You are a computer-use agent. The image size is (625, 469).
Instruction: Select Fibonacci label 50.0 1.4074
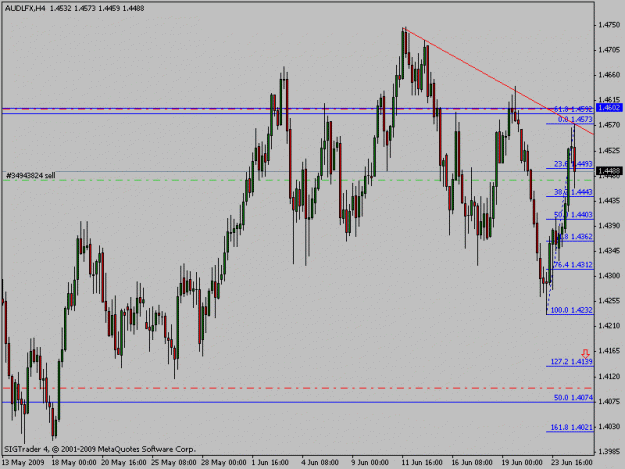click(x=573, y=398)
